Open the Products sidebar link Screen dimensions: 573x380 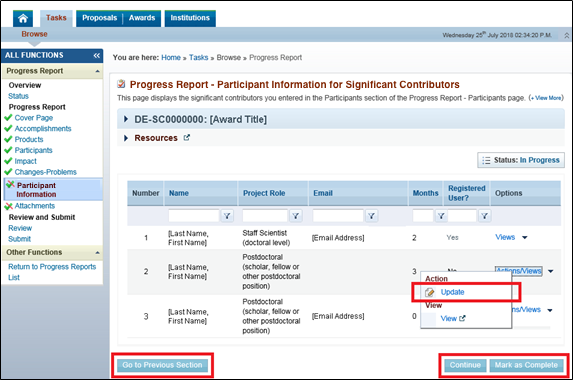pos(29,140)
